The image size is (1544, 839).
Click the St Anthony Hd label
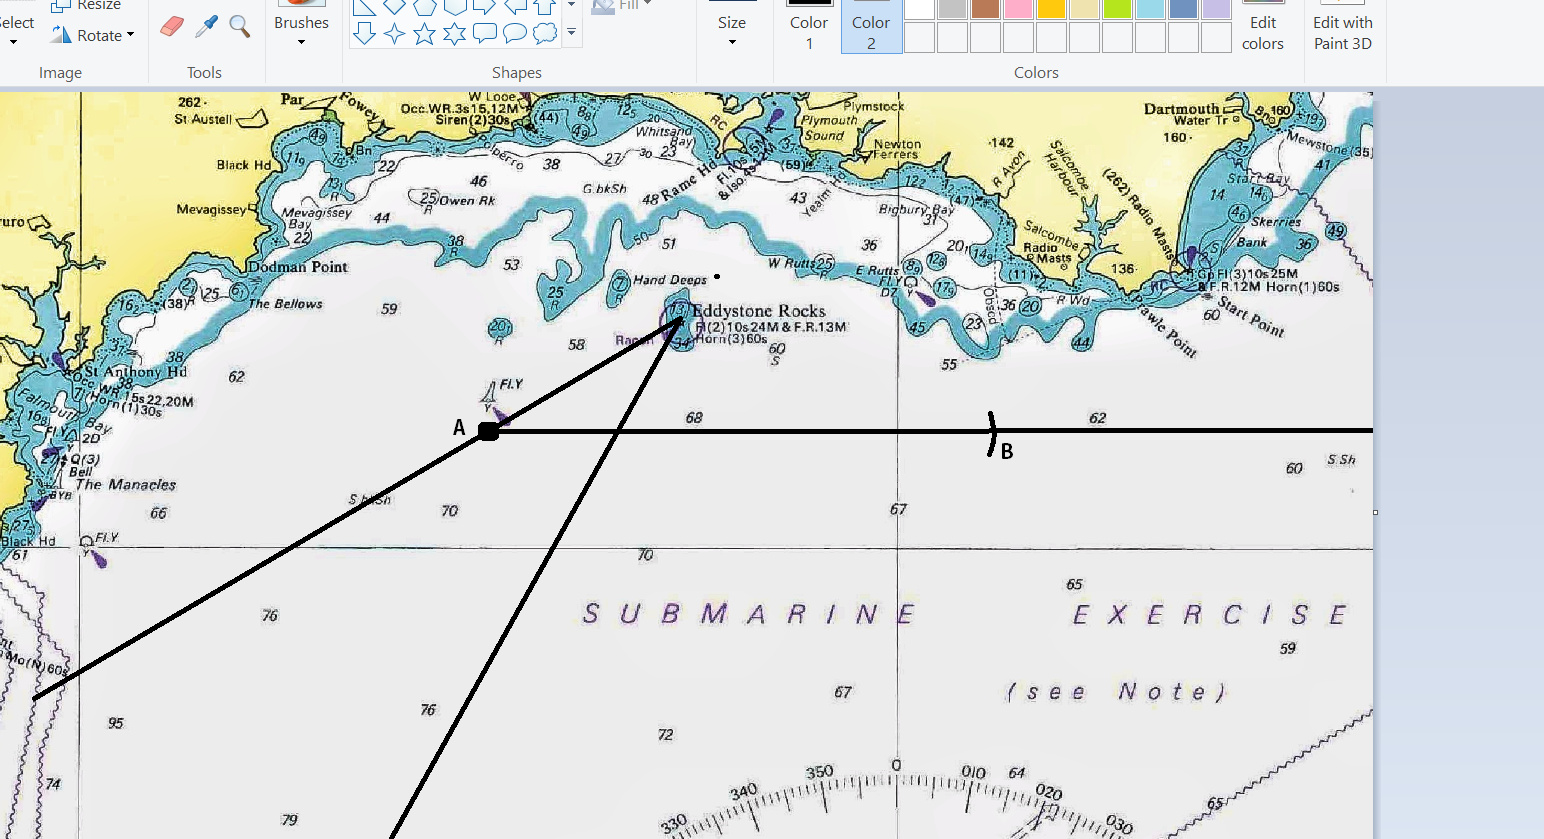135,371
